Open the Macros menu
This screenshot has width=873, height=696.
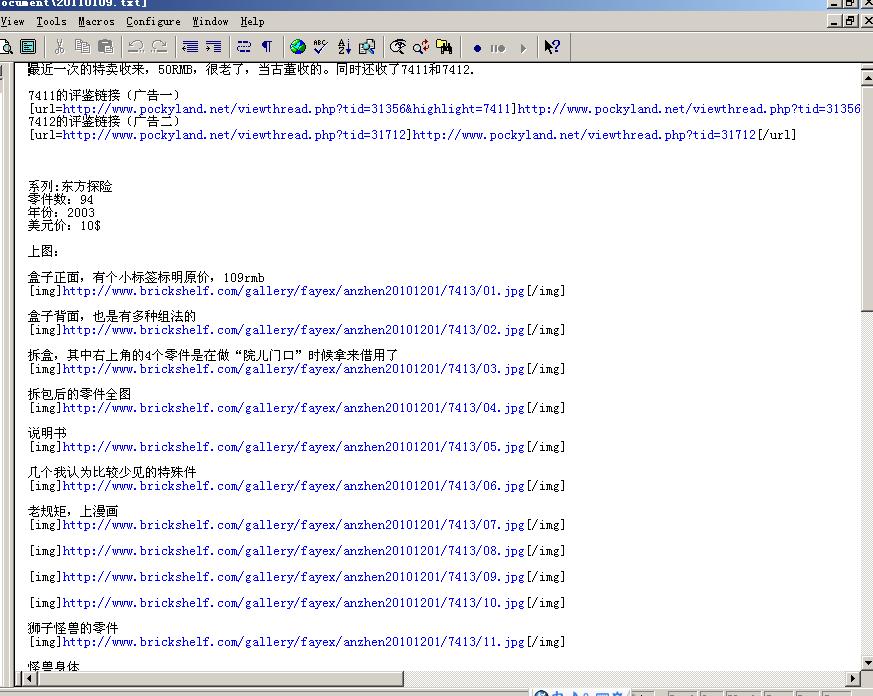[x=96, y=22]
